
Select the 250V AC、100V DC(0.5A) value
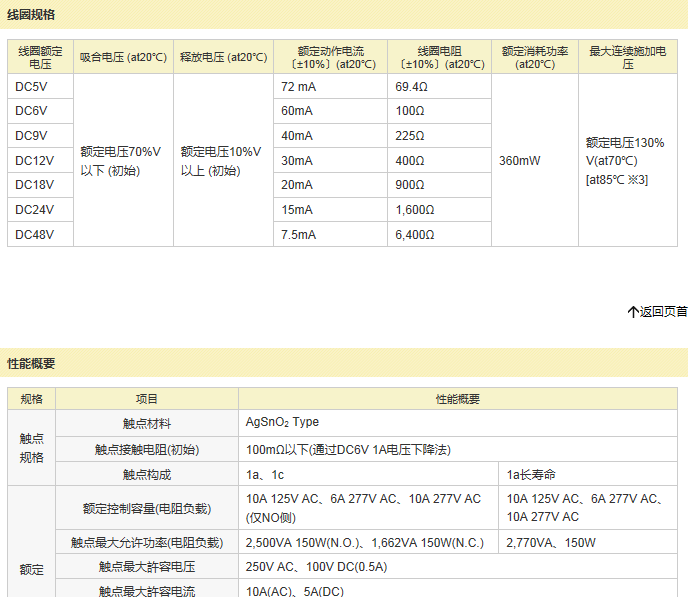pyautogui.click(x=317, y=567)
